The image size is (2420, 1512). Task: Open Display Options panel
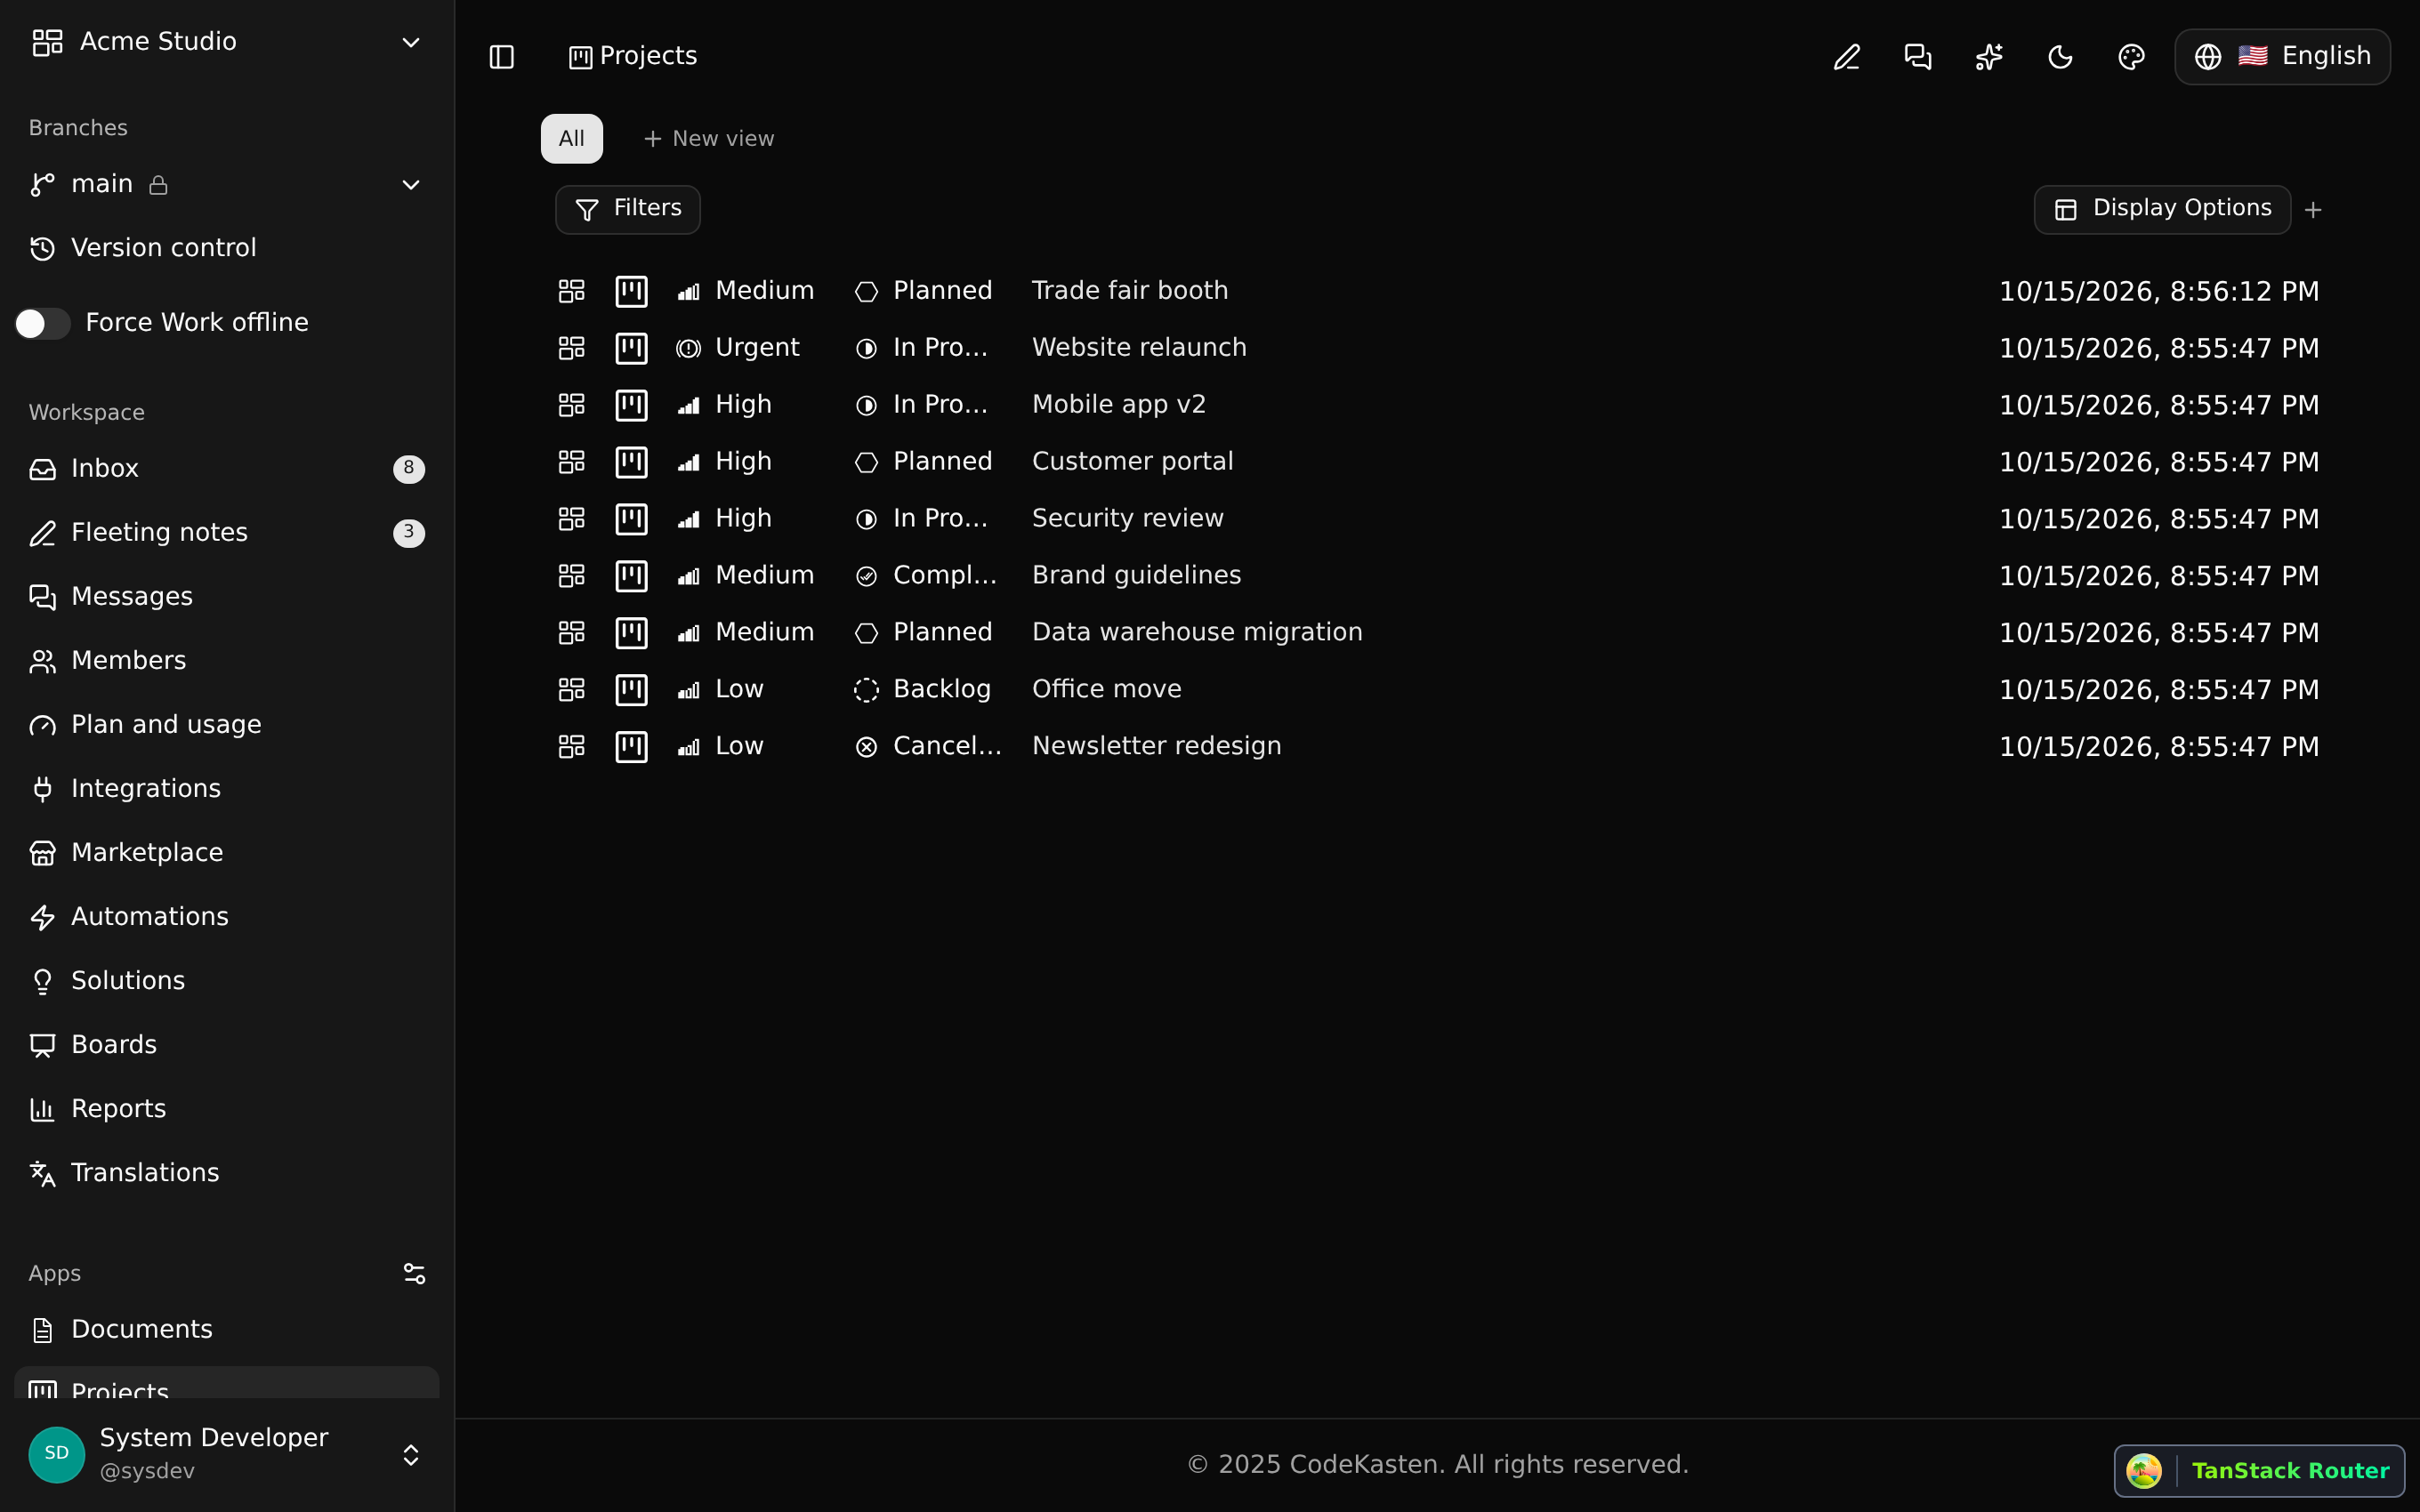pos(2162,209)
